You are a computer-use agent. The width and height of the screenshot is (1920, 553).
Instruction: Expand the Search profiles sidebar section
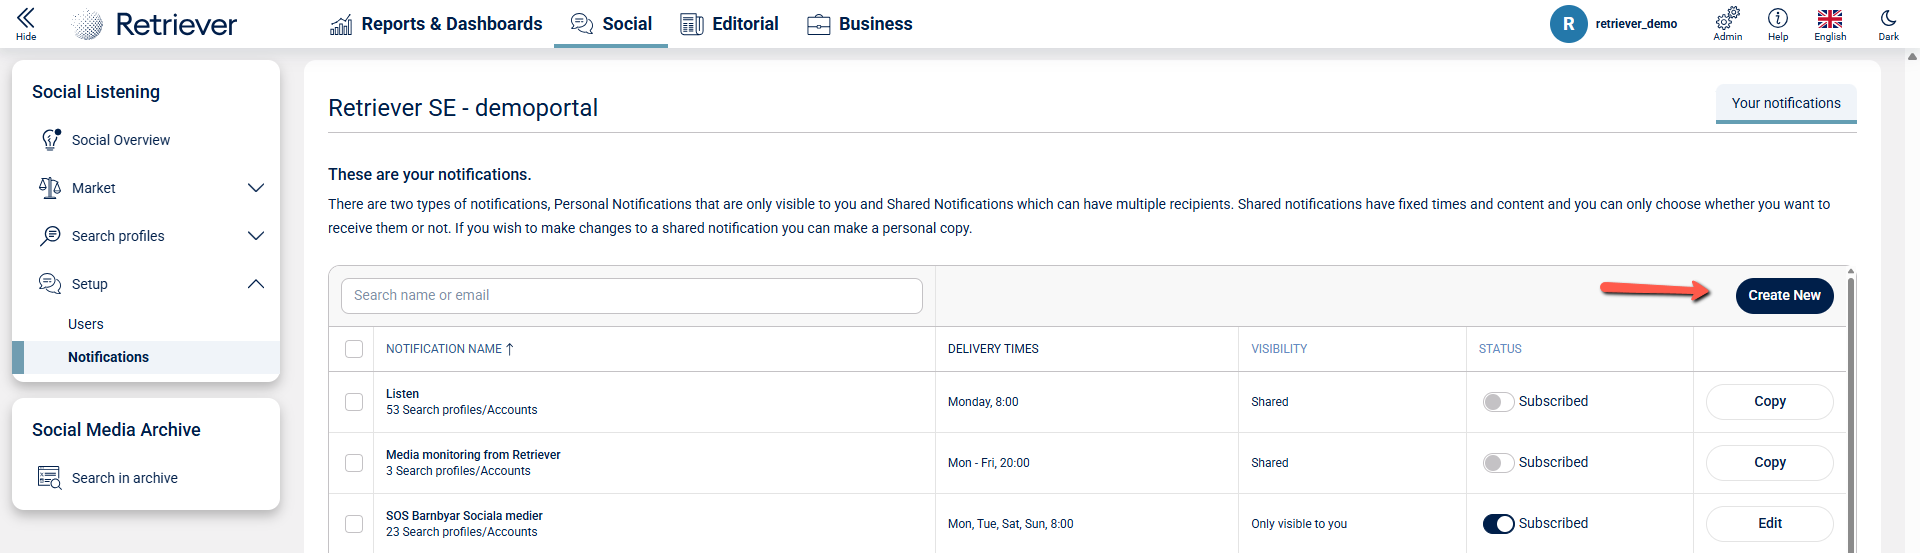coord(256,236)
